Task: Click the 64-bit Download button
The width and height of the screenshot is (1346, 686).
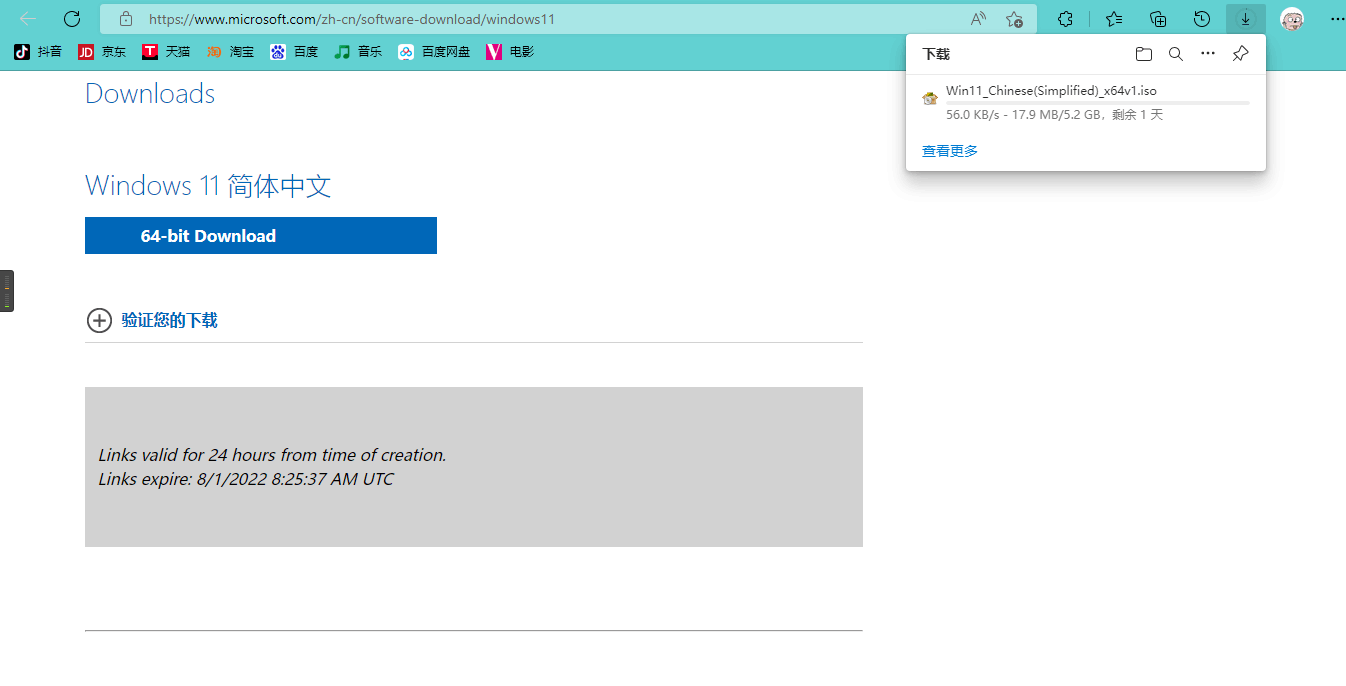Action: click(x=261, y=235)
